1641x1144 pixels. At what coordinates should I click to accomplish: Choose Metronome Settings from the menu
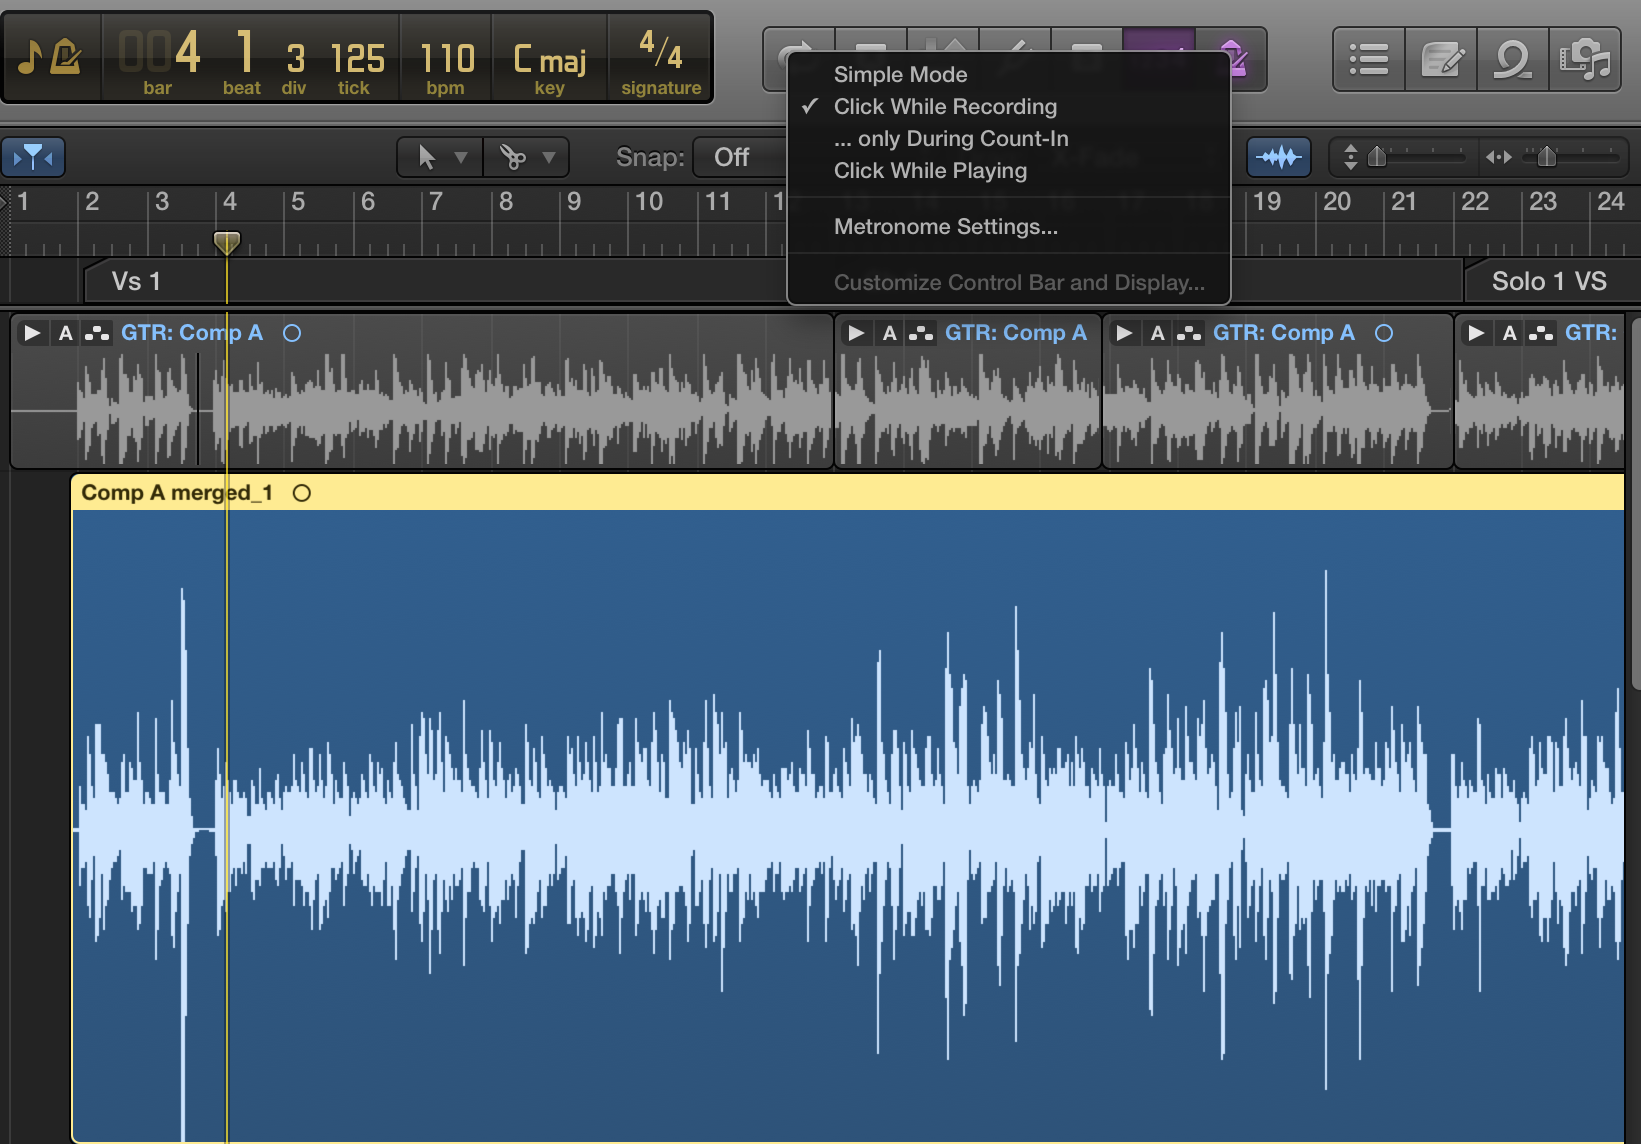click(945, 227)
